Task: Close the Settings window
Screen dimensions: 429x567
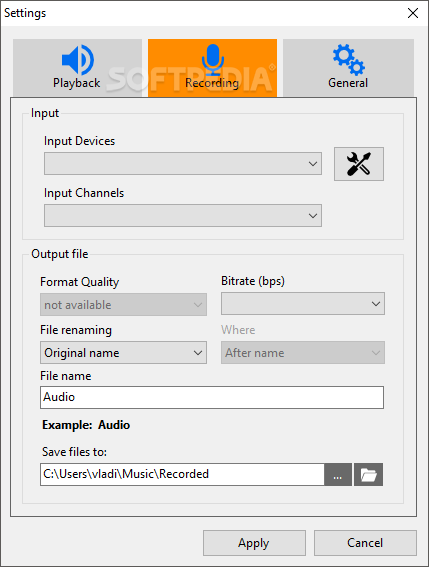Action: coord(413,13)
